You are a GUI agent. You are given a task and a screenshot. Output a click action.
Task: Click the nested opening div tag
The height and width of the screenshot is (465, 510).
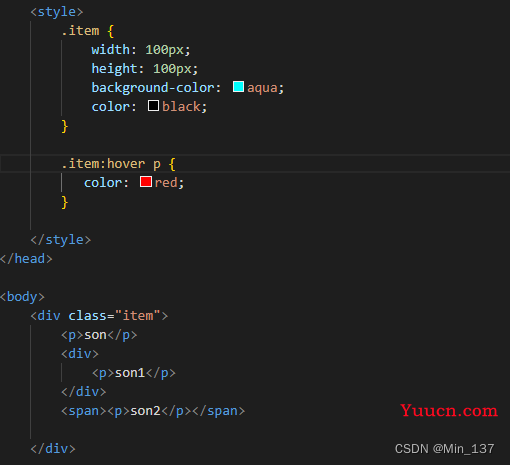80,353
